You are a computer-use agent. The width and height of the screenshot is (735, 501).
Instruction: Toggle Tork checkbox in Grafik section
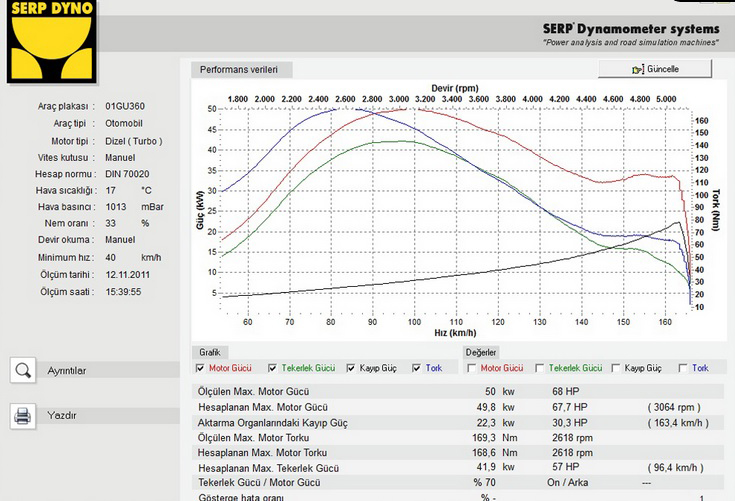(x=416, y=368)
